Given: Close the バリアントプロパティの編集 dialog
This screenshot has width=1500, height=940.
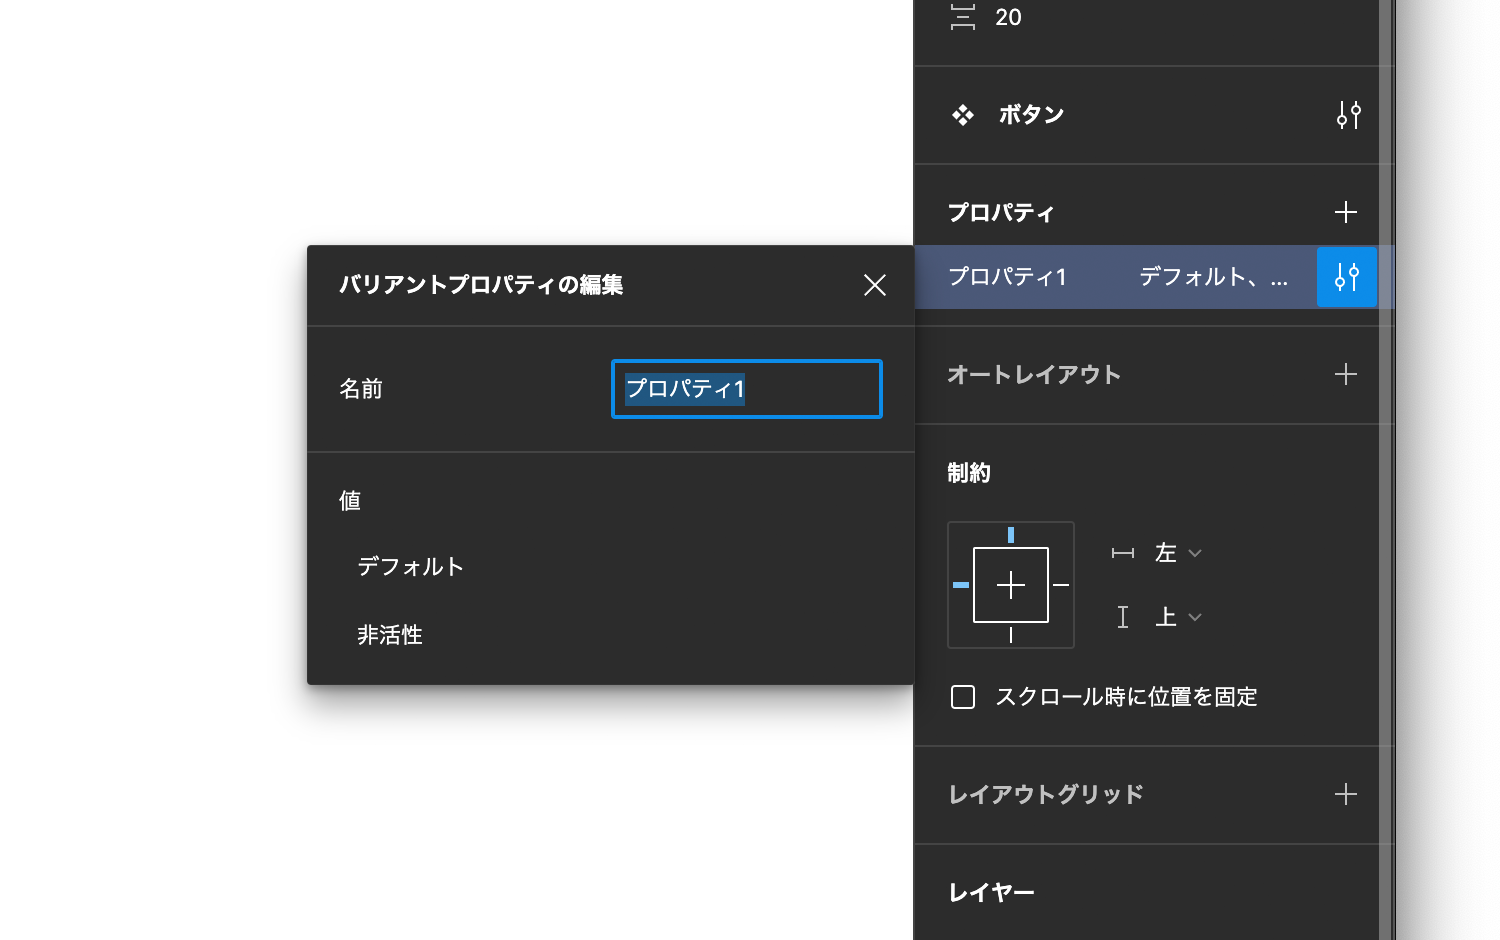Looking at the screenshot, I should point(875,285).
